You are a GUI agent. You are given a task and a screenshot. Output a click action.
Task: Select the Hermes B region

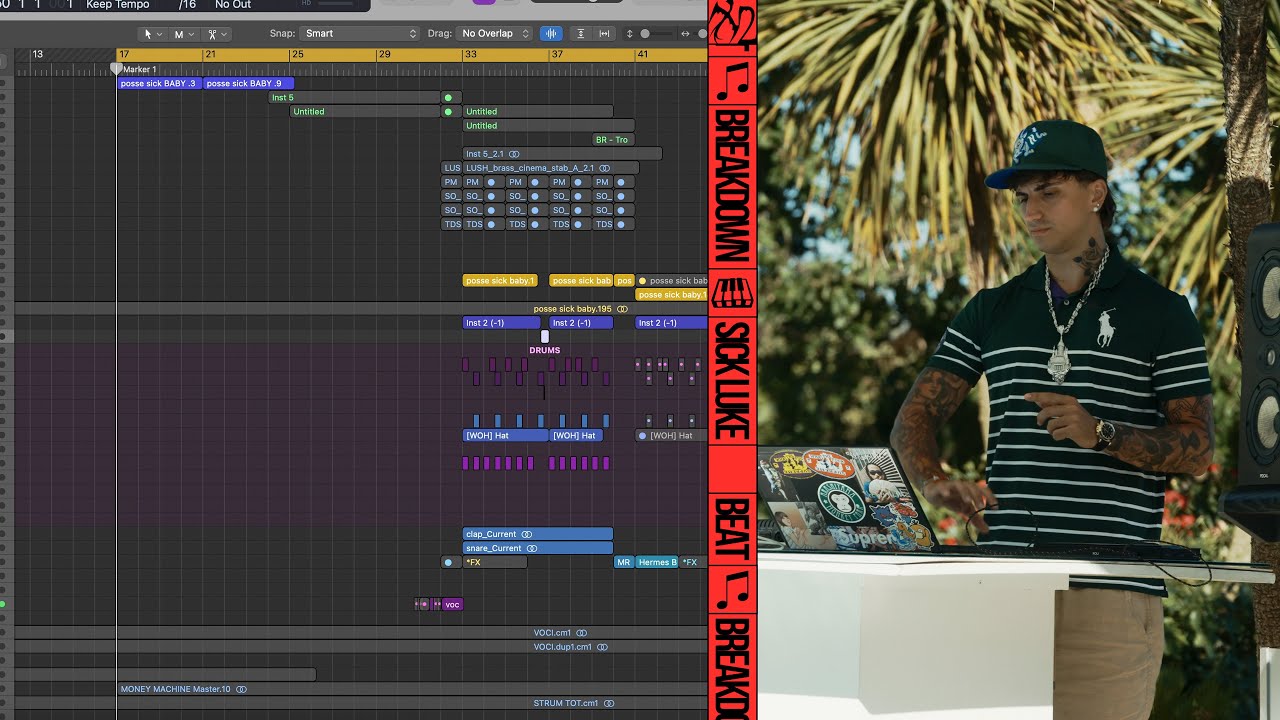tap(657, 562)
